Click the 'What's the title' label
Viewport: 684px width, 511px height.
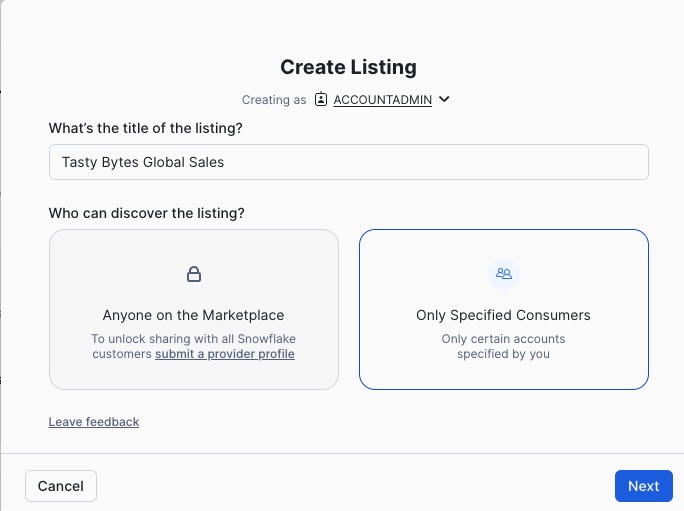(x=146, y=128)
